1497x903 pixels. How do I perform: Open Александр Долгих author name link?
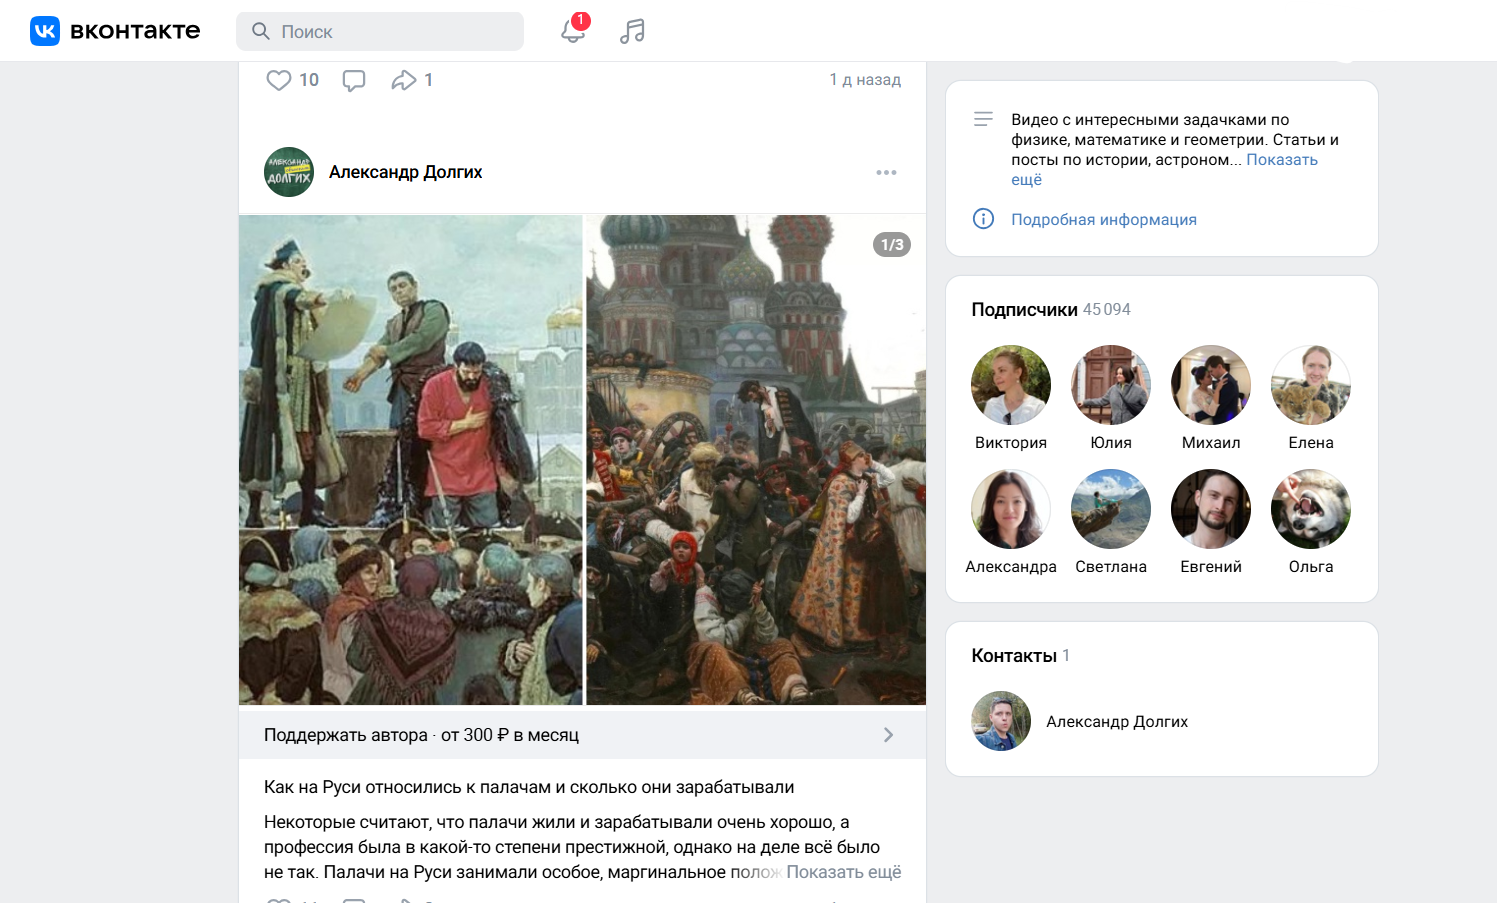tap(405, 172)
